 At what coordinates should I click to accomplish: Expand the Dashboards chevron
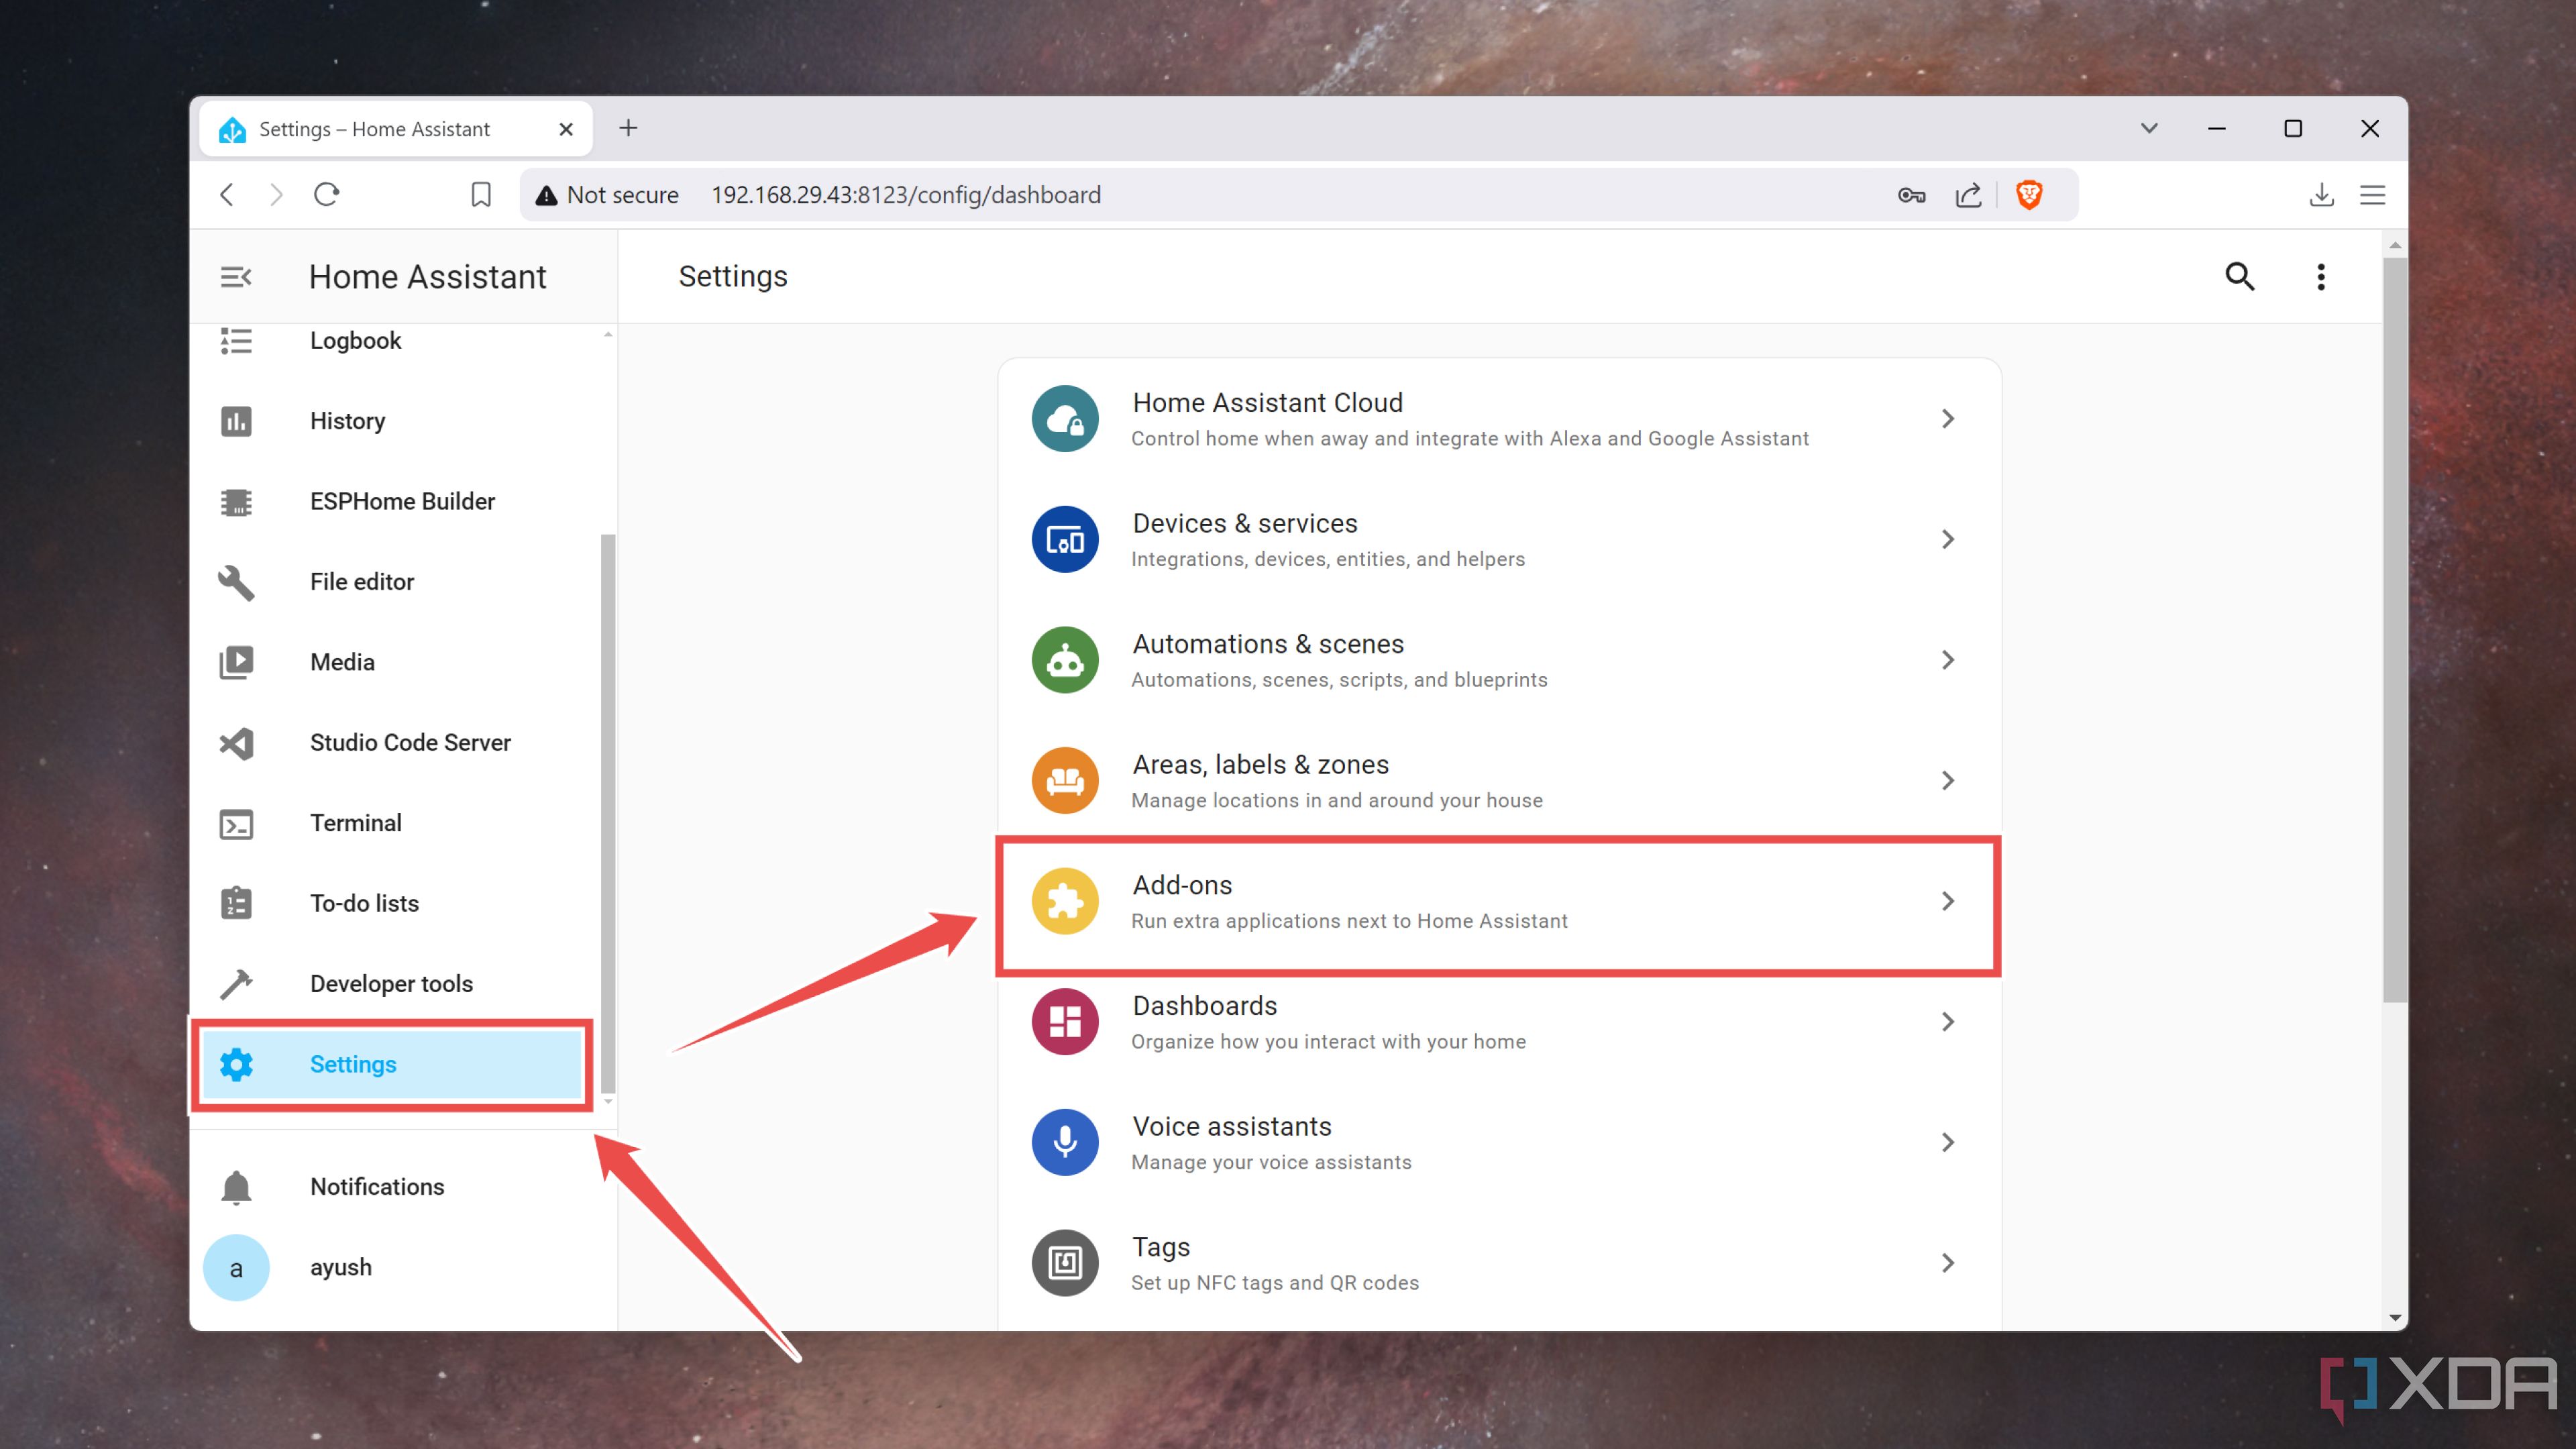click(1948, 1022)
